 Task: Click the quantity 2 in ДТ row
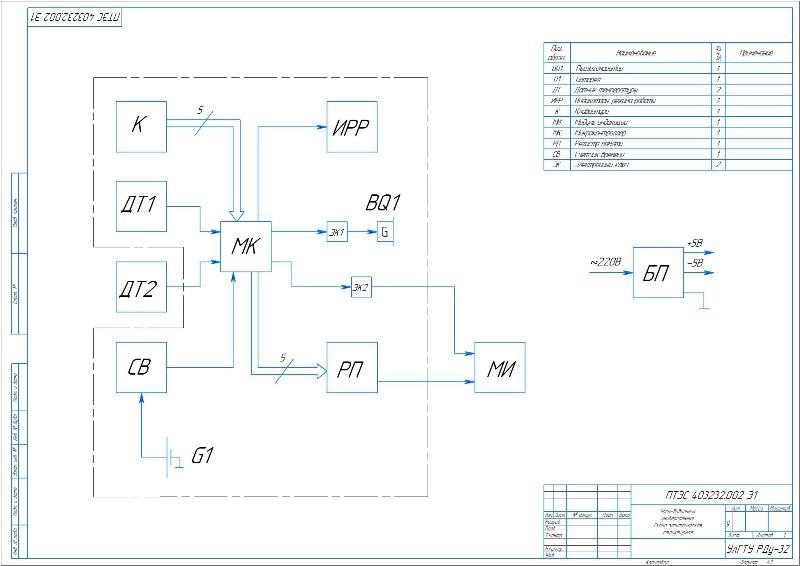click(x=718, y=90)
